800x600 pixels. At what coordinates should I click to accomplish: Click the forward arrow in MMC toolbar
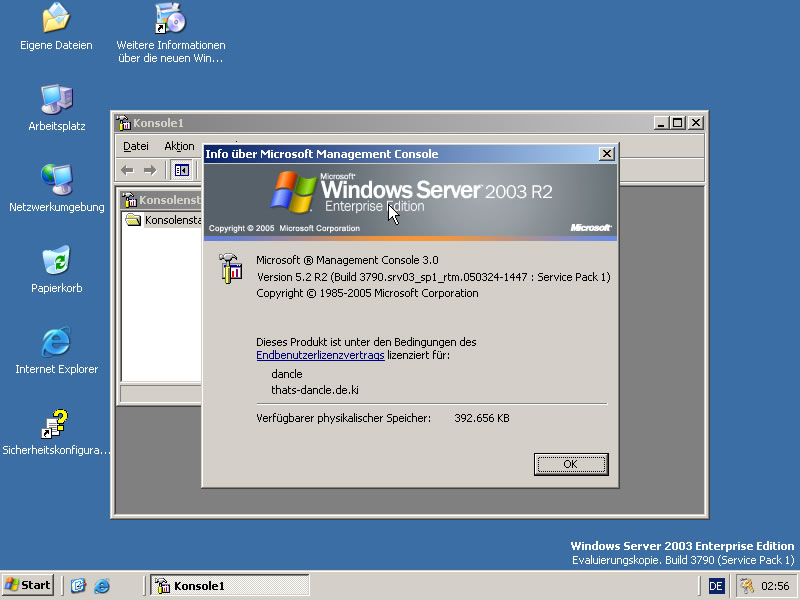(150, 170)
